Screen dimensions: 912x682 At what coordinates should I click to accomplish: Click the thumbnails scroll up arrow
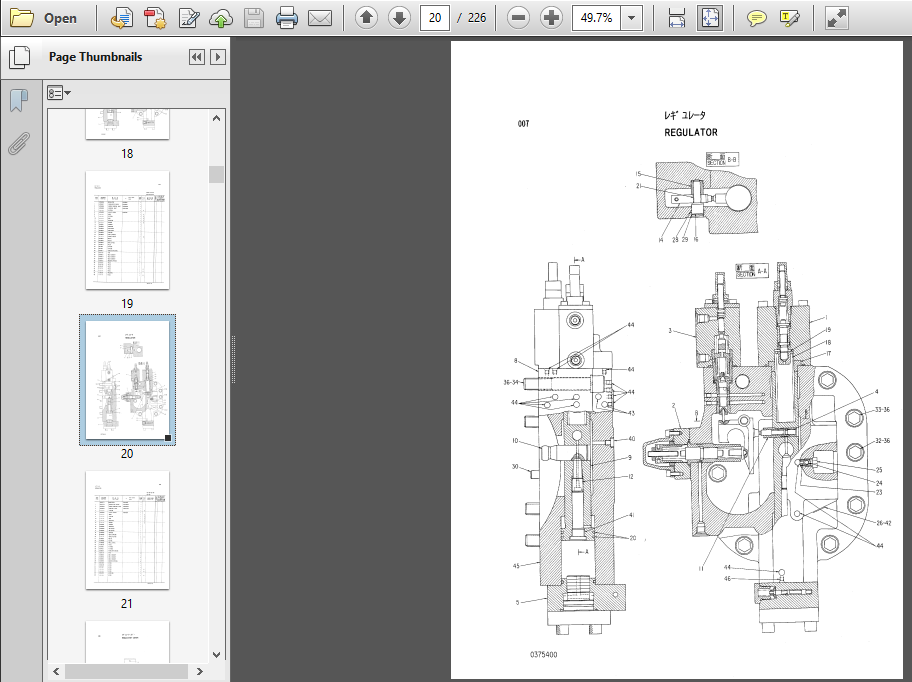(216, 118)
